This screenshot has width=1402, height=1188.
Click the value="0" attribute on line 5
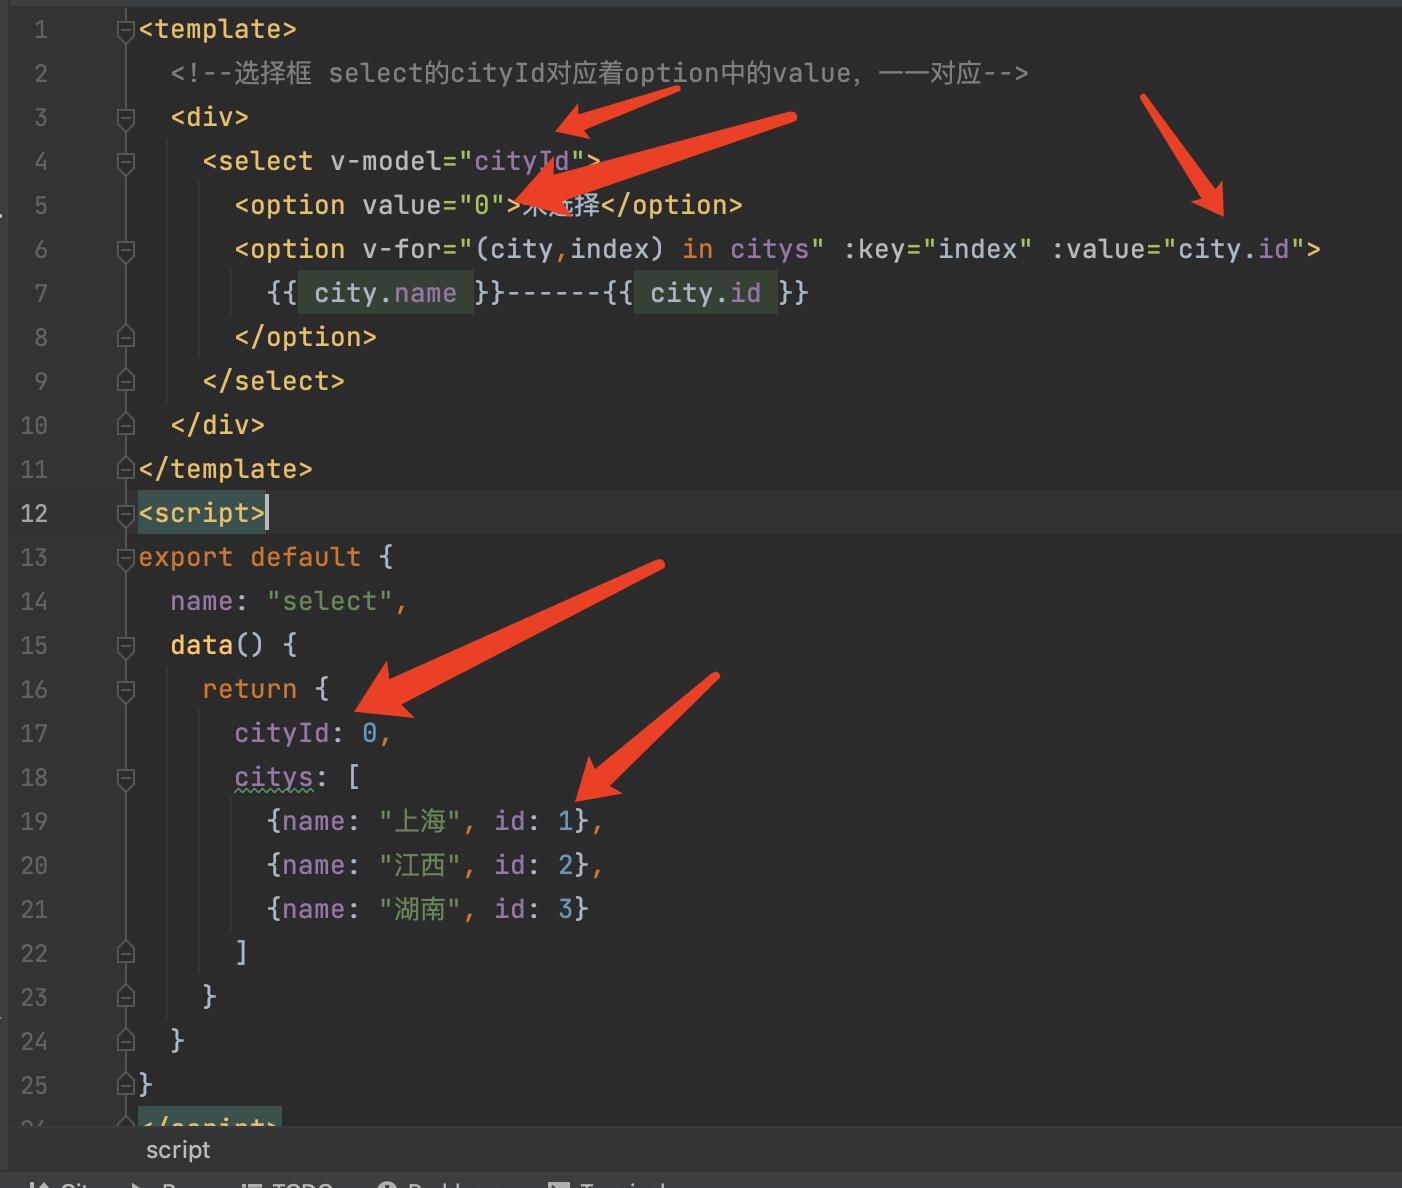[433, 205]
